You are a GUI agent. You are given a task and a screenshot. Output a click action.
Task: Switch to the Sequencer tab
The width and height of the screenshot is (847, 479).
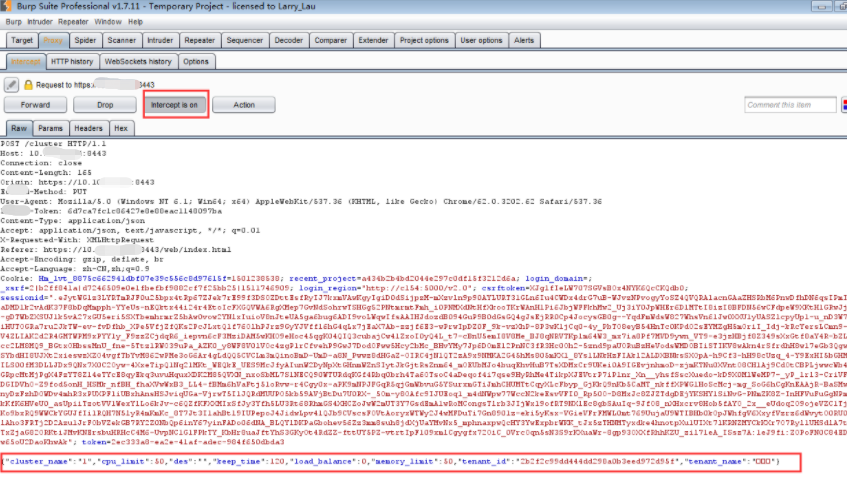(x=244, y=41)
